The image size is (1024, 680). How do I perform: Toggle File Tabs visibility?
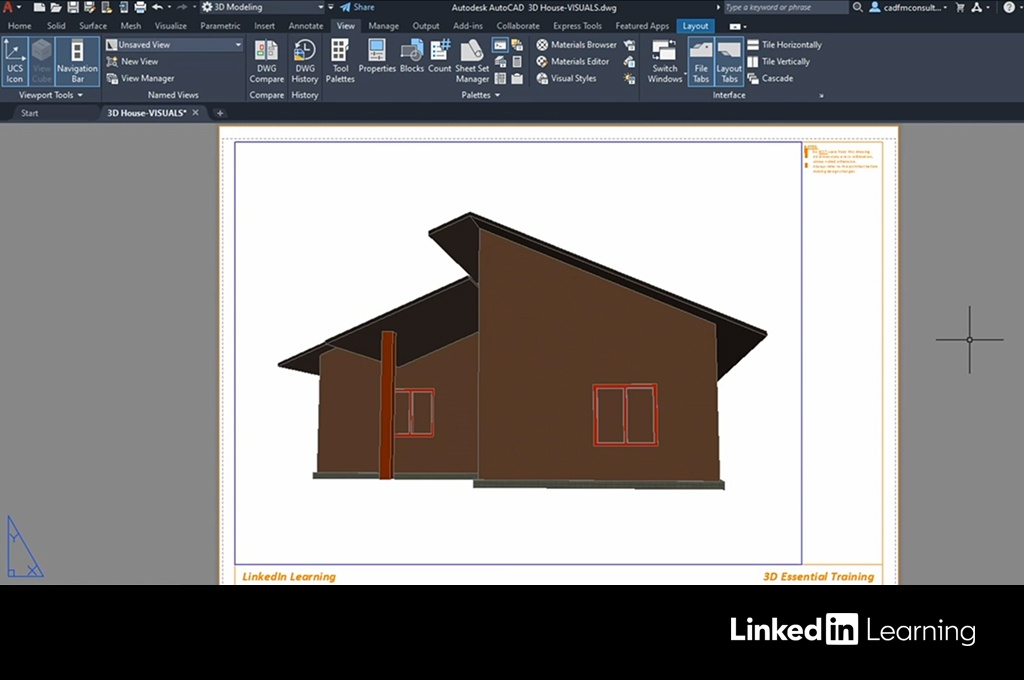pyautogui.click(x=701, y=61)
